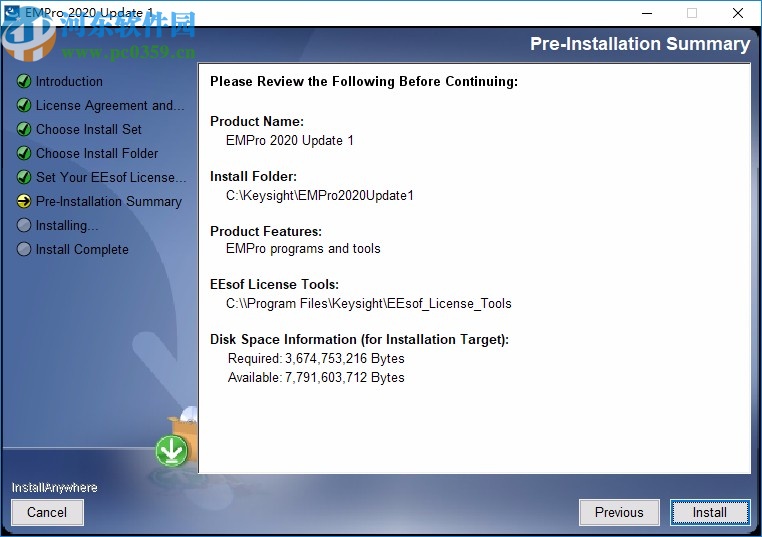Click the empty circle icon beside Installing
The image size is (762, 537).
24,225
